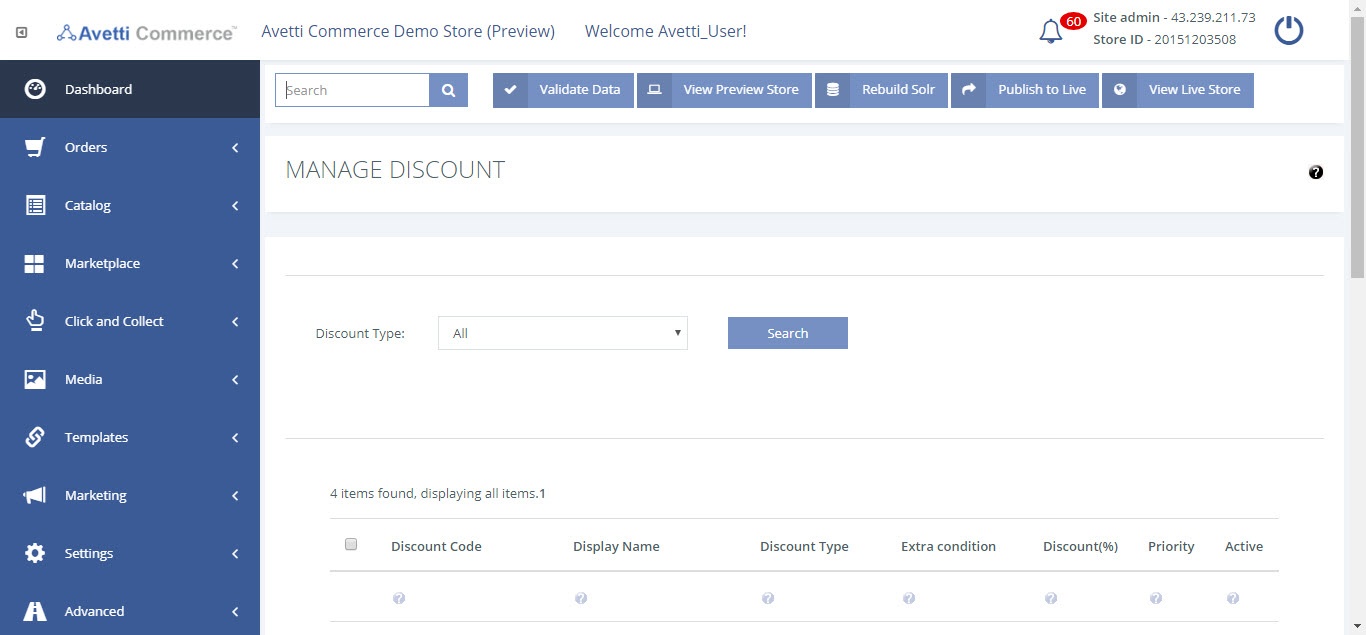Click the Display Name column header
1366x635 pixels.
(616, 546)
